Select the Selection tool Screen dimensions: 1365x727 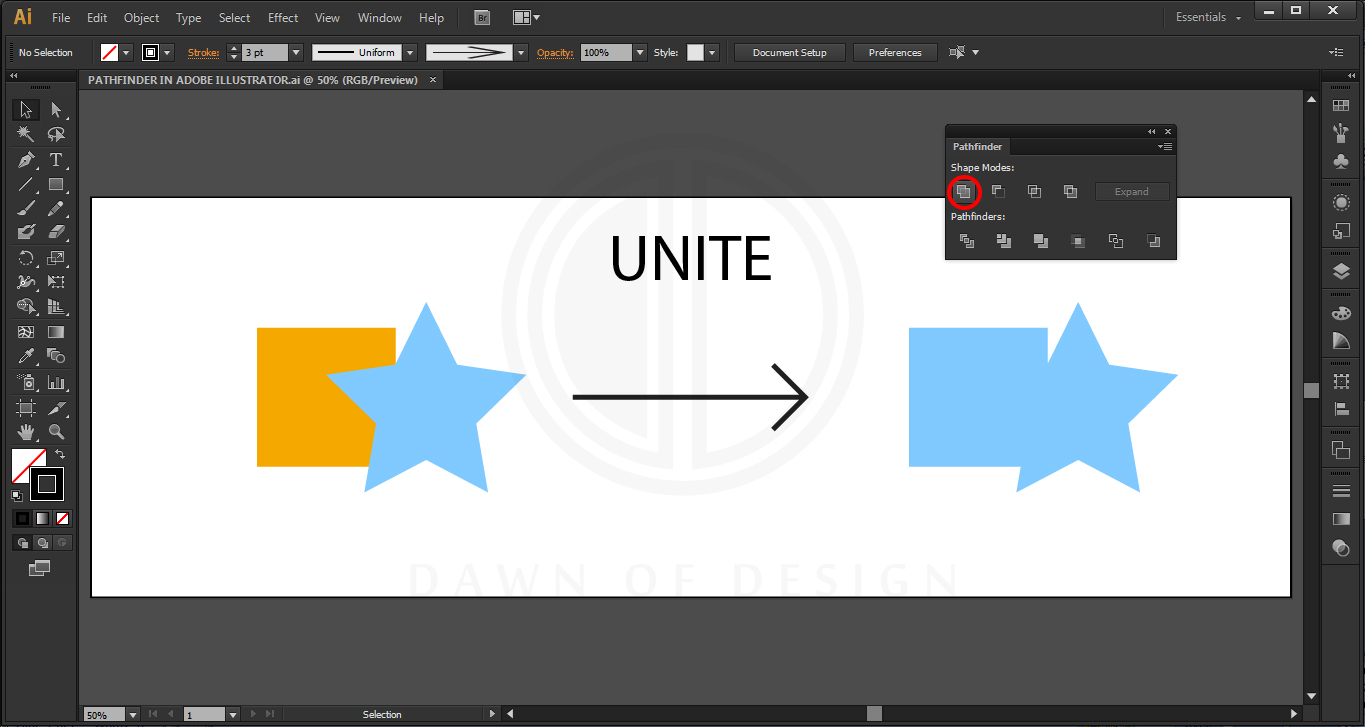pyautogui.click(x=25, y=109)
